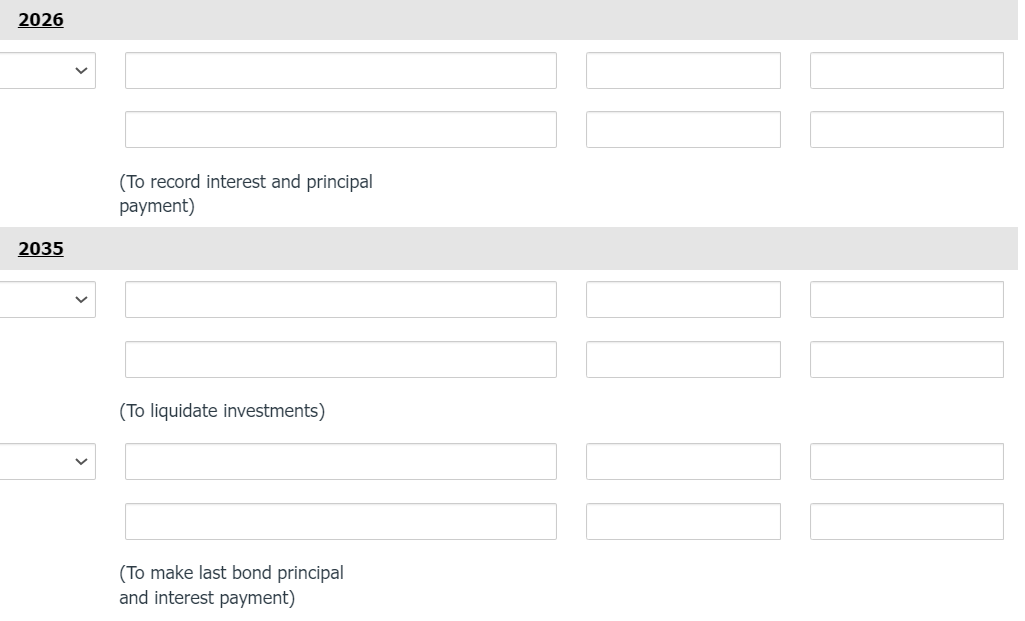Click the debit field for the second 2026 line
This screenshot has height=621, width=1025.
tap(683, 129)
